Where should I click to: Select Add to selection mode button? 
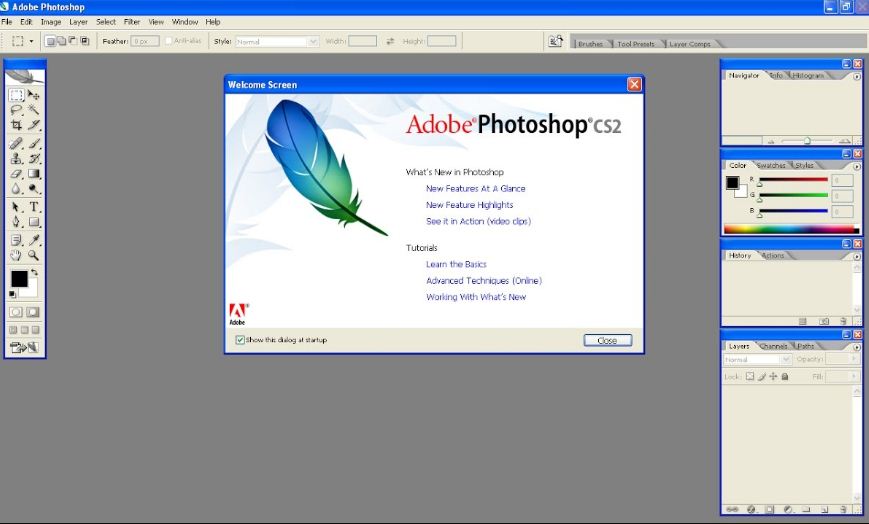tap(61, 41)
